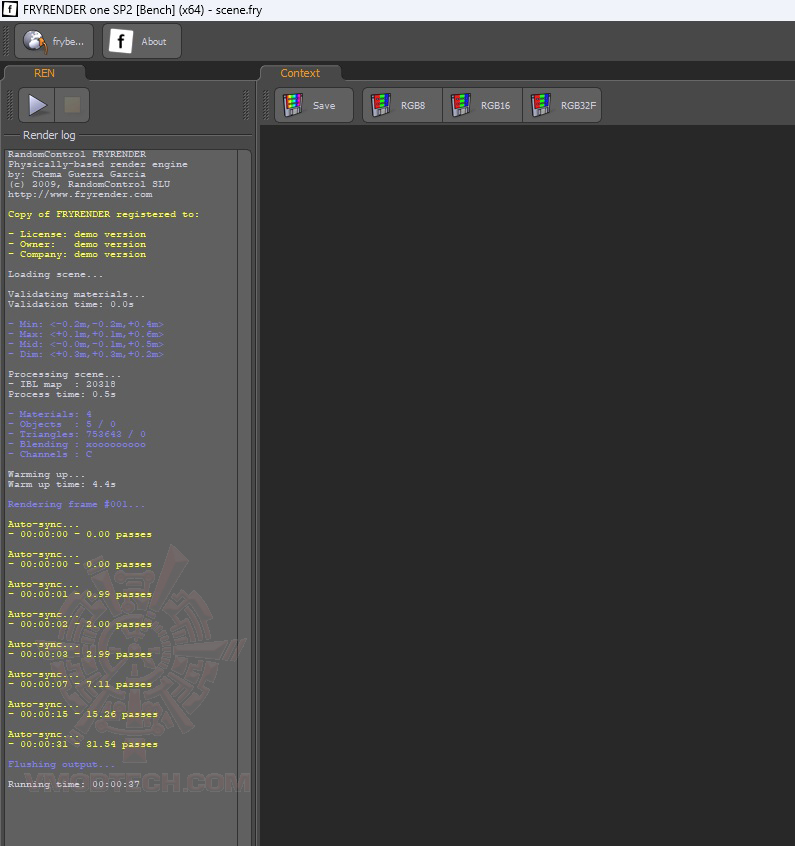Select the 'Rendering frame #001...' line
The height and width of the screenshot is (846, 795).
(x=76, y=504)
